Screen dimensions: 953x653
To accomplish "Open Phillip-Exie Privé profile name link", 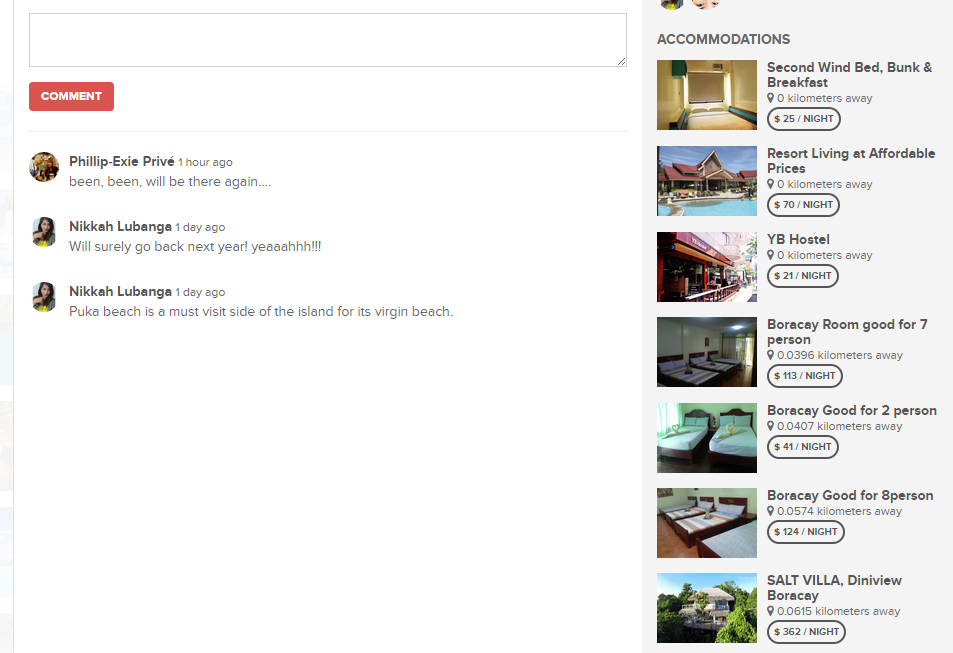I will (122, 161).
